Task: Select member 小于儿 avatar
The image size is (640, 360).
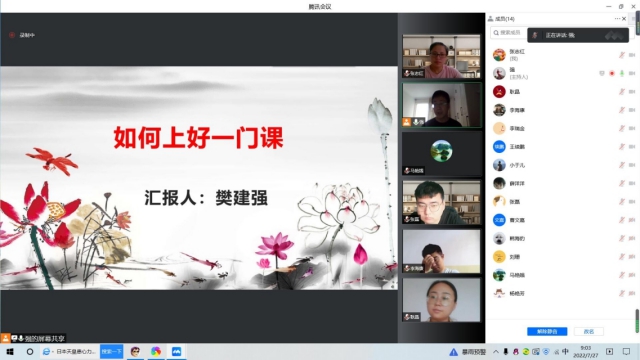Action: tap(499, 165)
